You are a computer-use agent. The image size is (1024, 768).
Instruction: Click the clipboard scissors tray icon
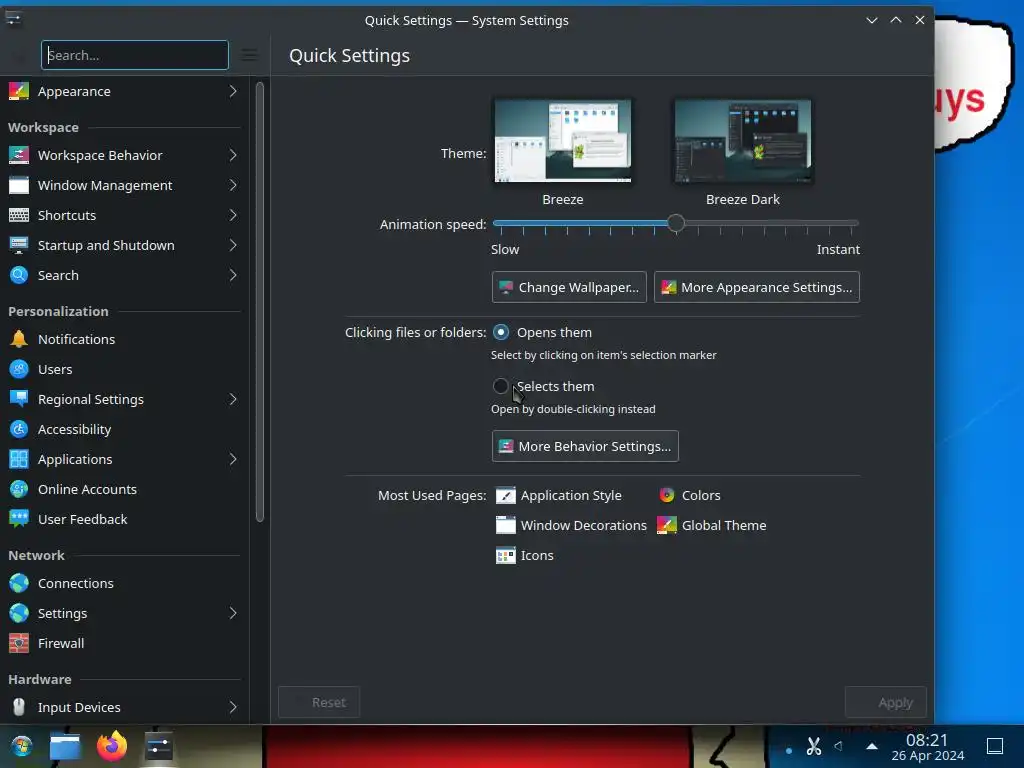814,746
